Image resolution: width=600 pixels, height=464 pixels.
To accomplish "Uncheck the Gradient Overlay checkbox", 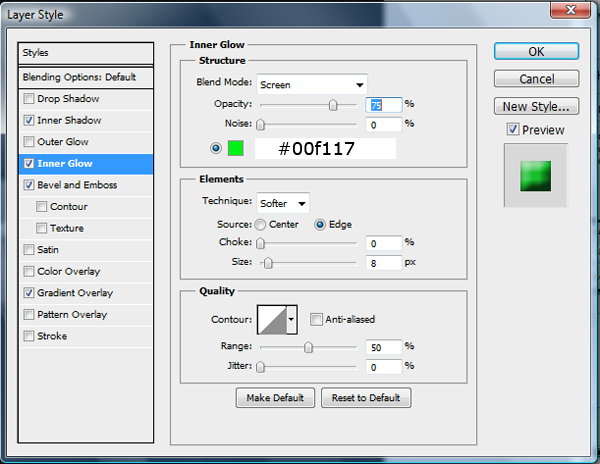I will tap(29, 293).
